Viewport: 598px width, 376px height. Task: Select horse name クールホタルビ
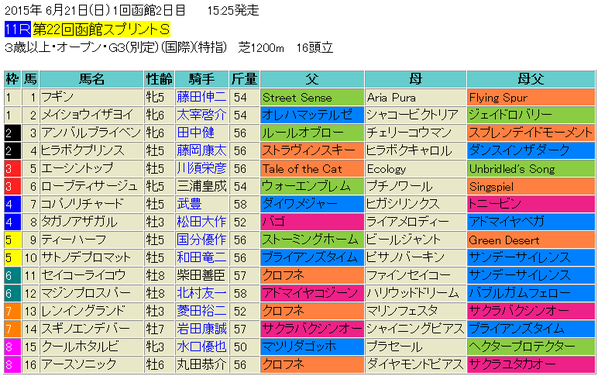tap(80, 347)
